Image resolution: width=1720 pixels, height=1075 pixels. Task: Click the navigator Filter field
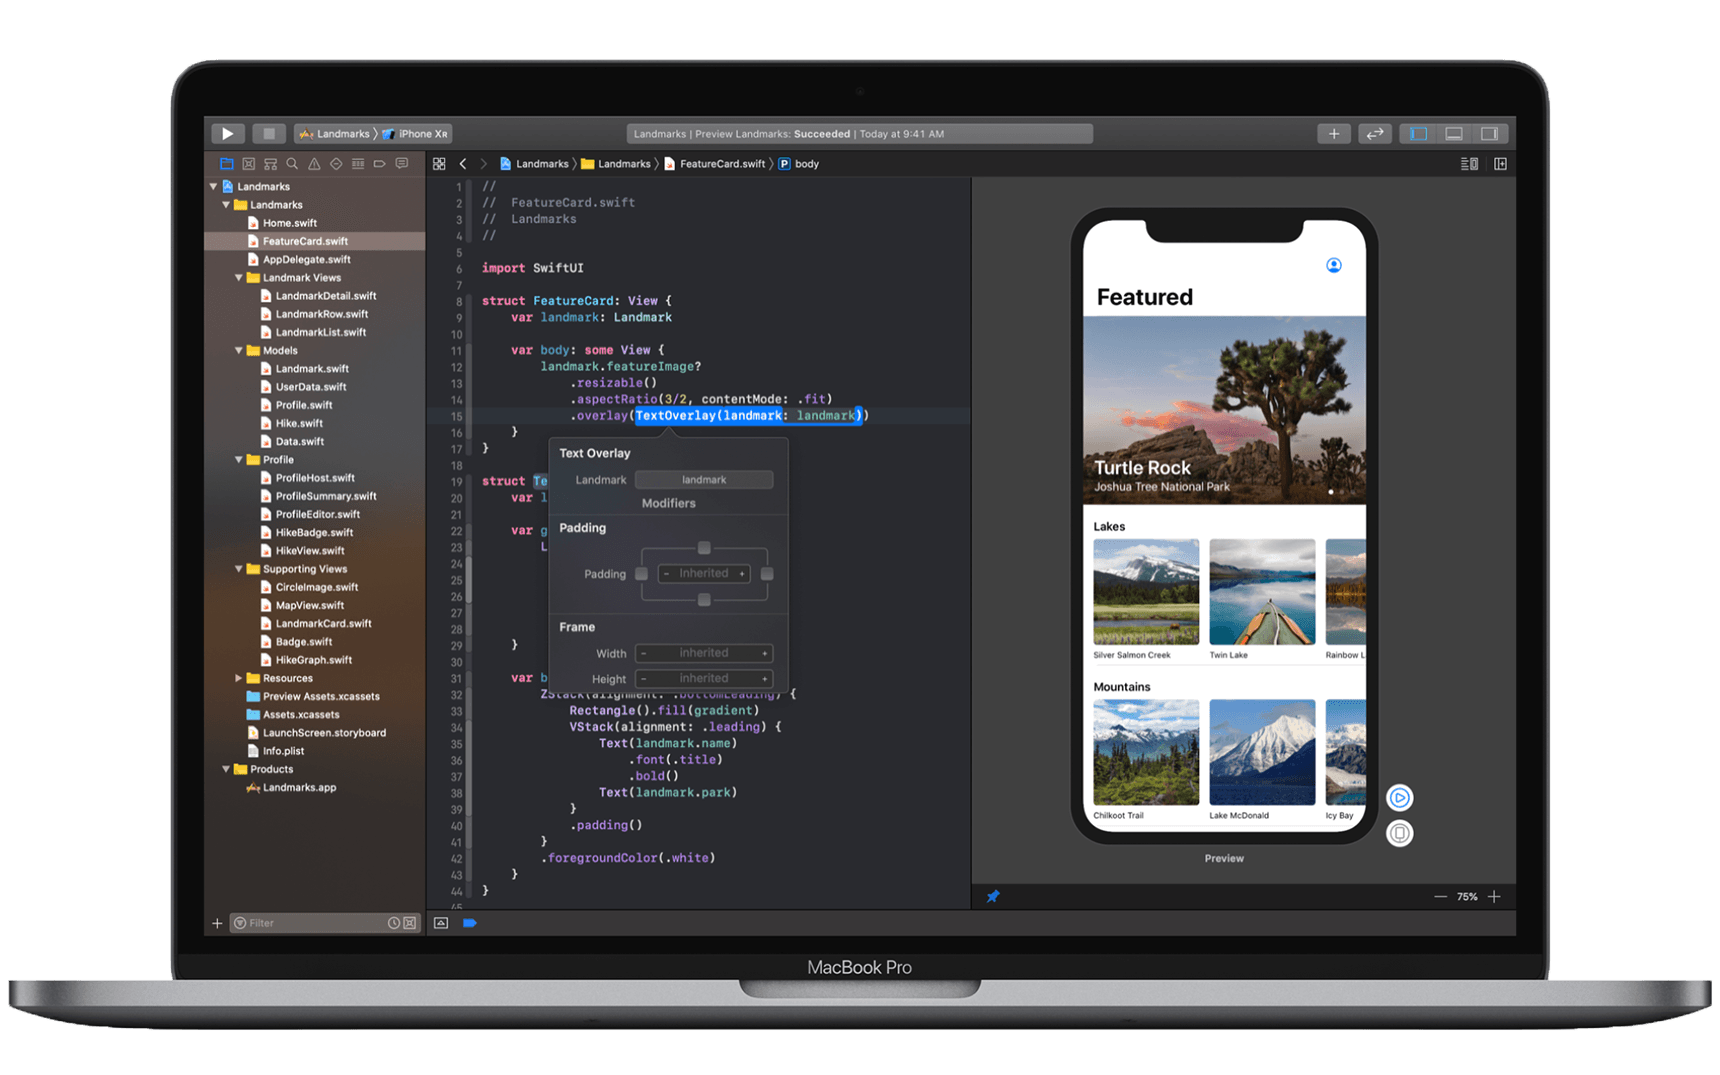[x=310, y=923]
